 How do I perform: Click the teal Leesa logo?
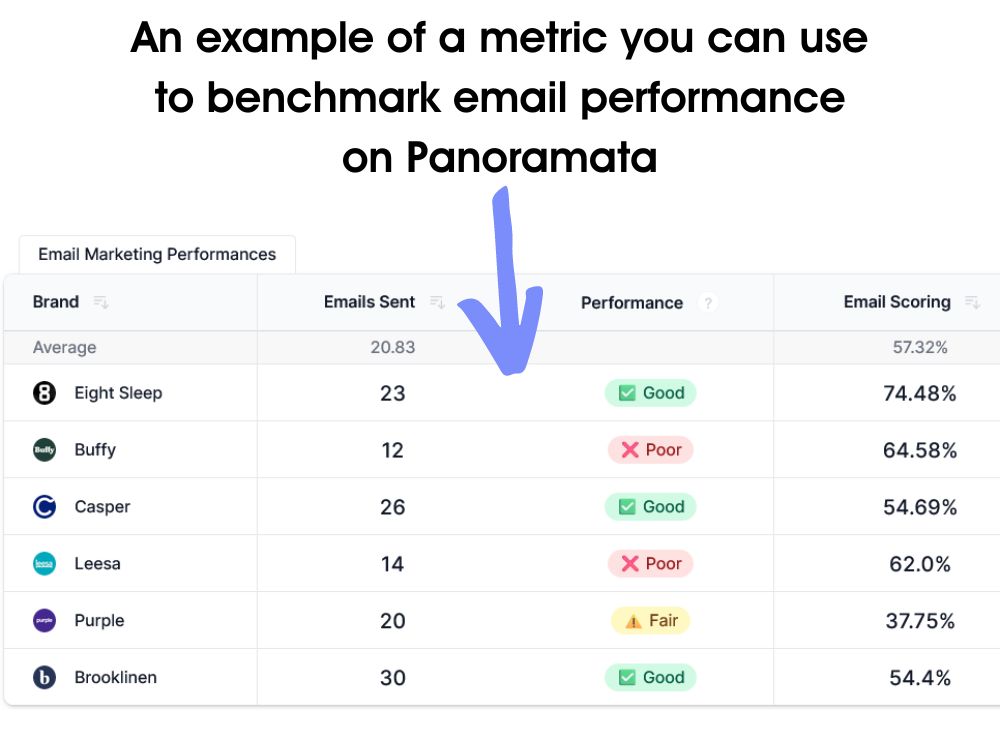pos(44,563)
